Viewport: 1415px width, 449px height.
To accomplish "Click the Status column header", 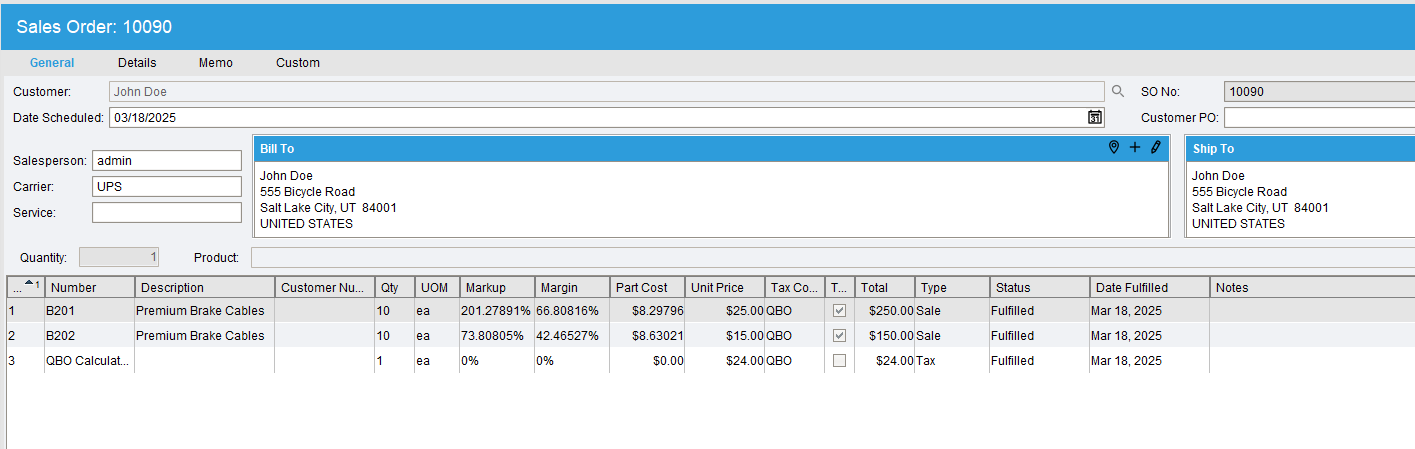I will [1040, 287].
